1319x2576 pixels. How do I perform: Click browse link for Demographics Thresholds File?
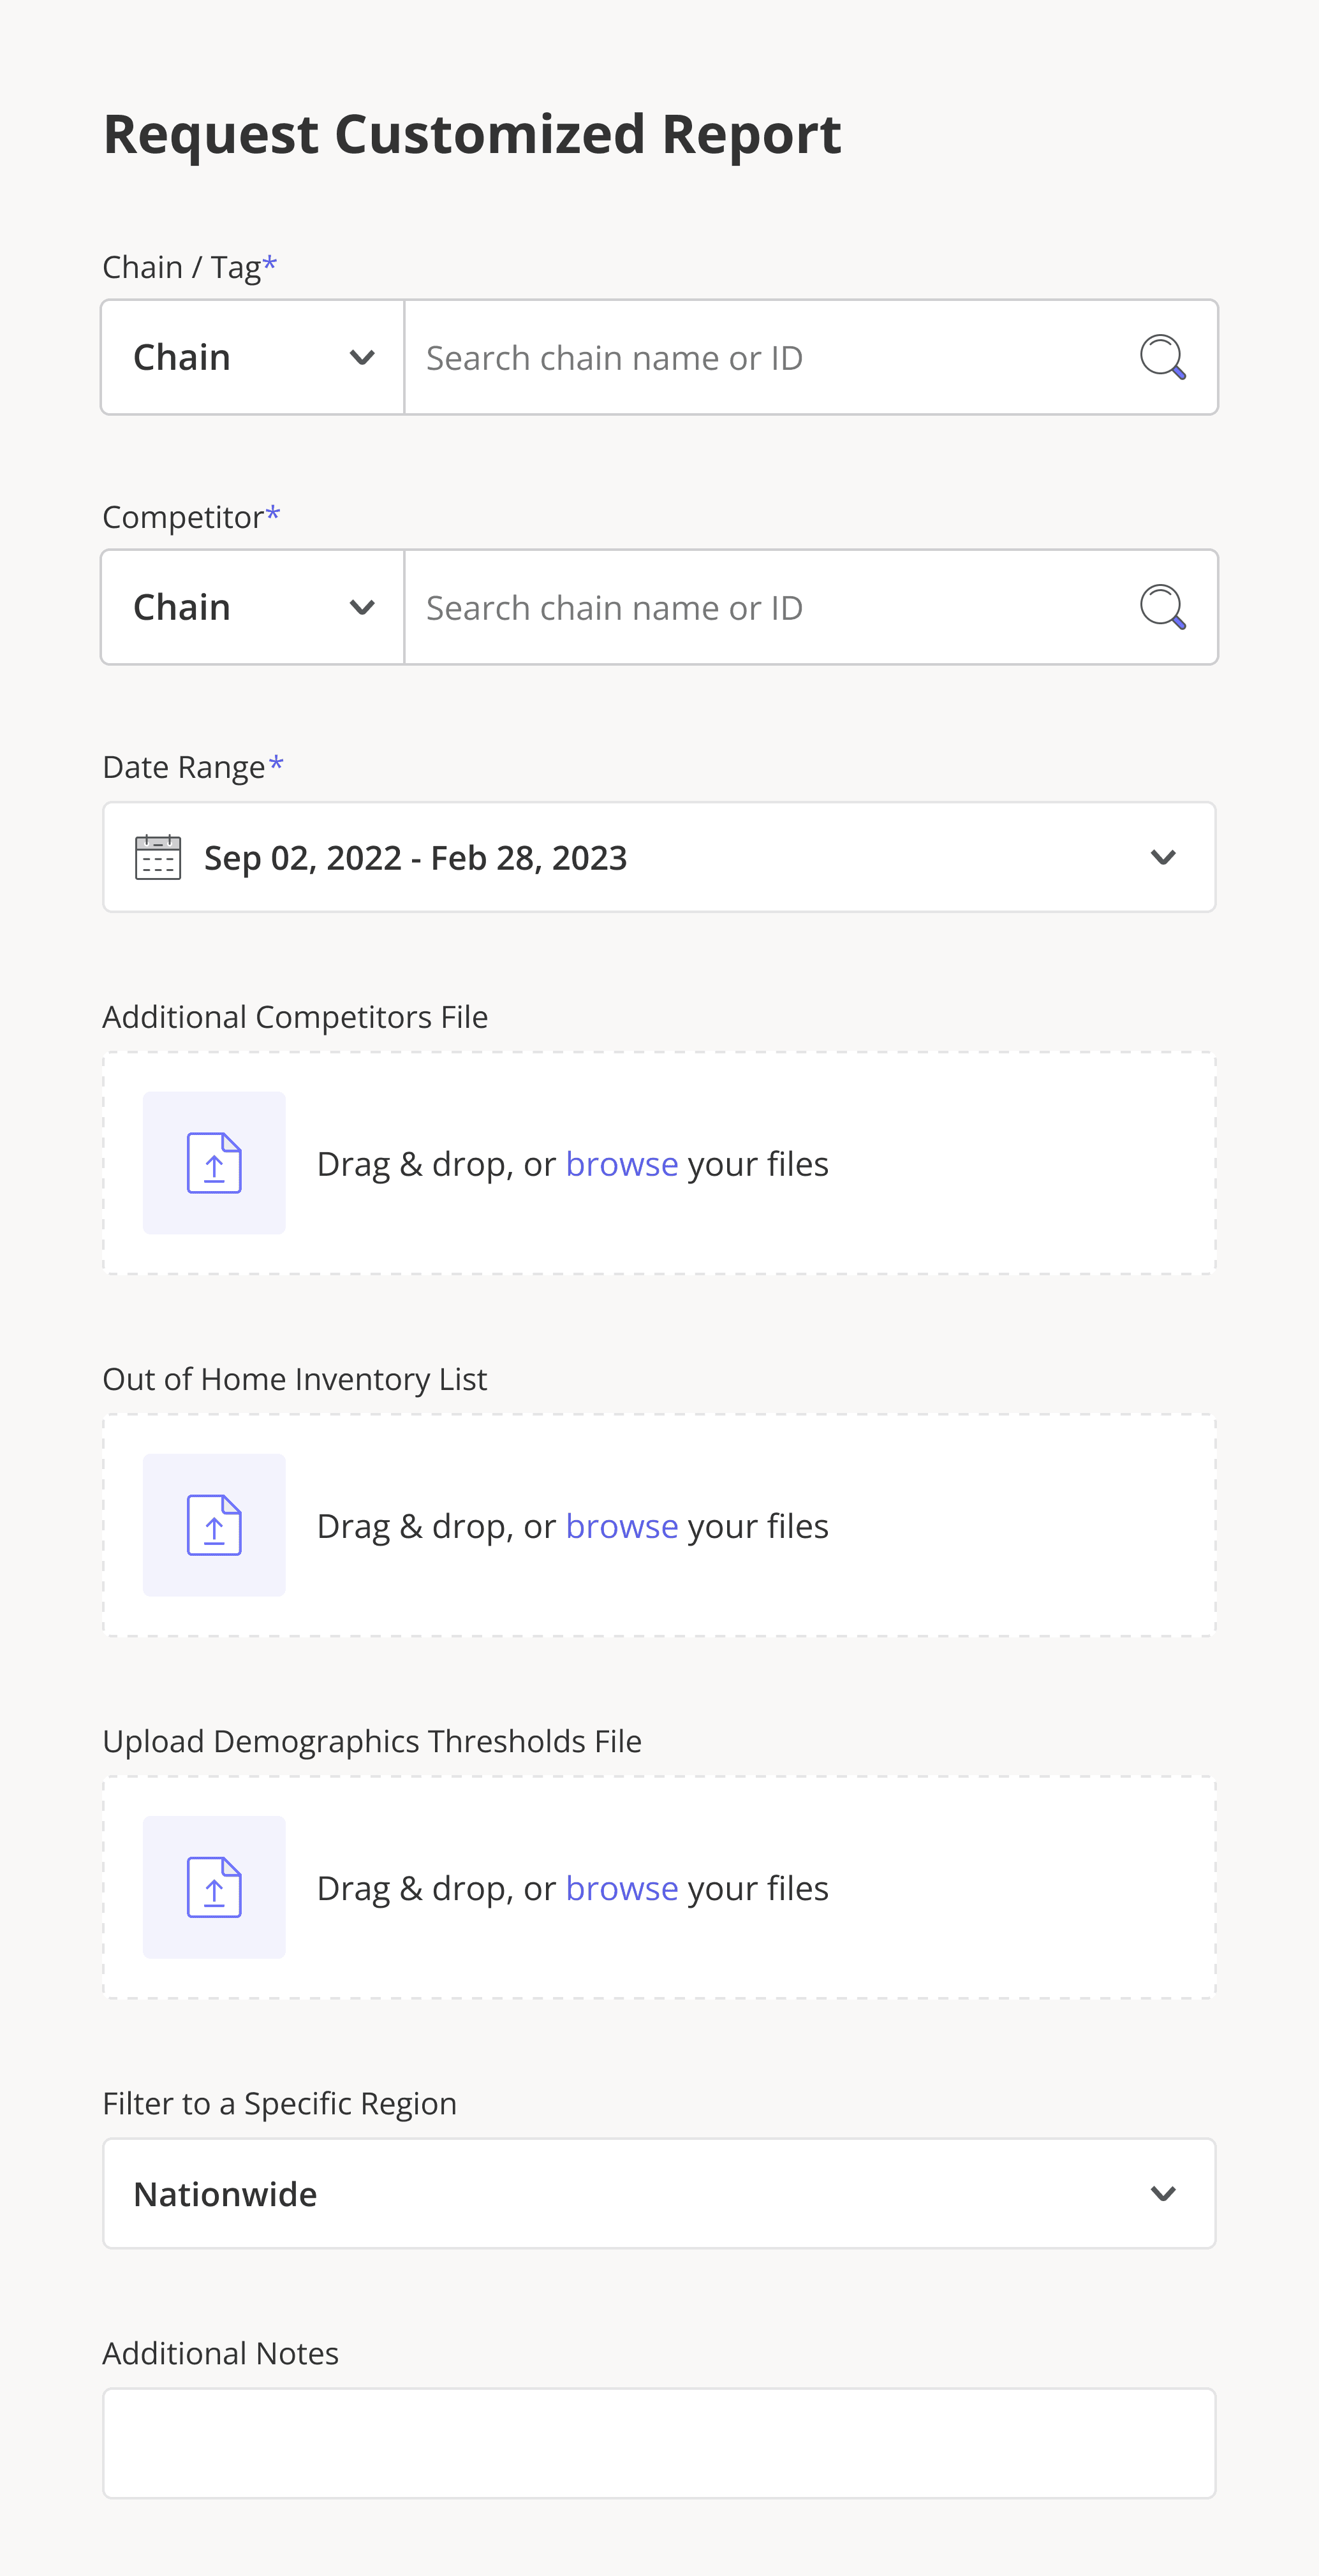pos(621,1888)
